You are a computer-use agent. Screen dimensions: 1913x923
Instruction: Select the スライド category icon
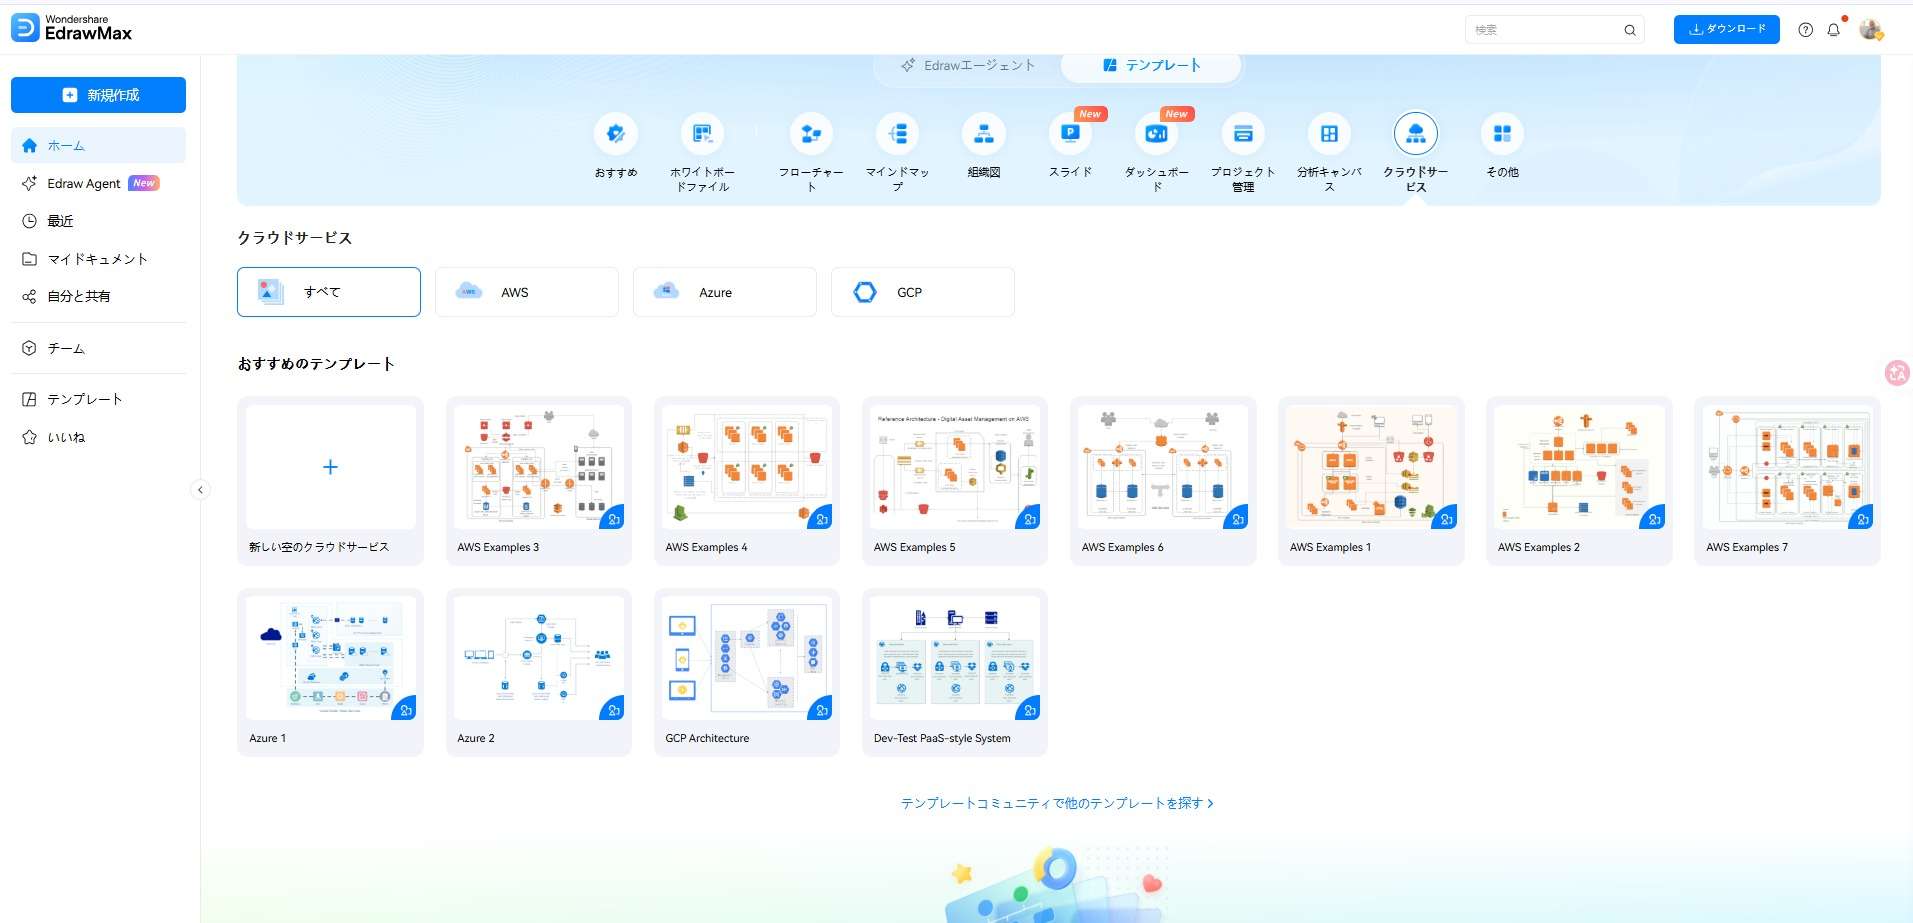[1070, 133]
